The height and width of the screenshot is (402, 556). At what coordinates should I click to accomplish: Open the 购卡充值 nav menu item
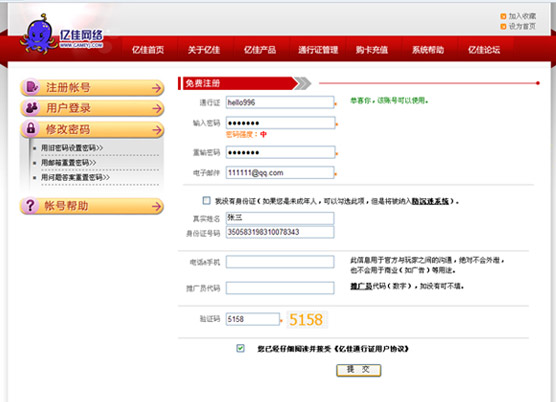(x=372, y=50)
